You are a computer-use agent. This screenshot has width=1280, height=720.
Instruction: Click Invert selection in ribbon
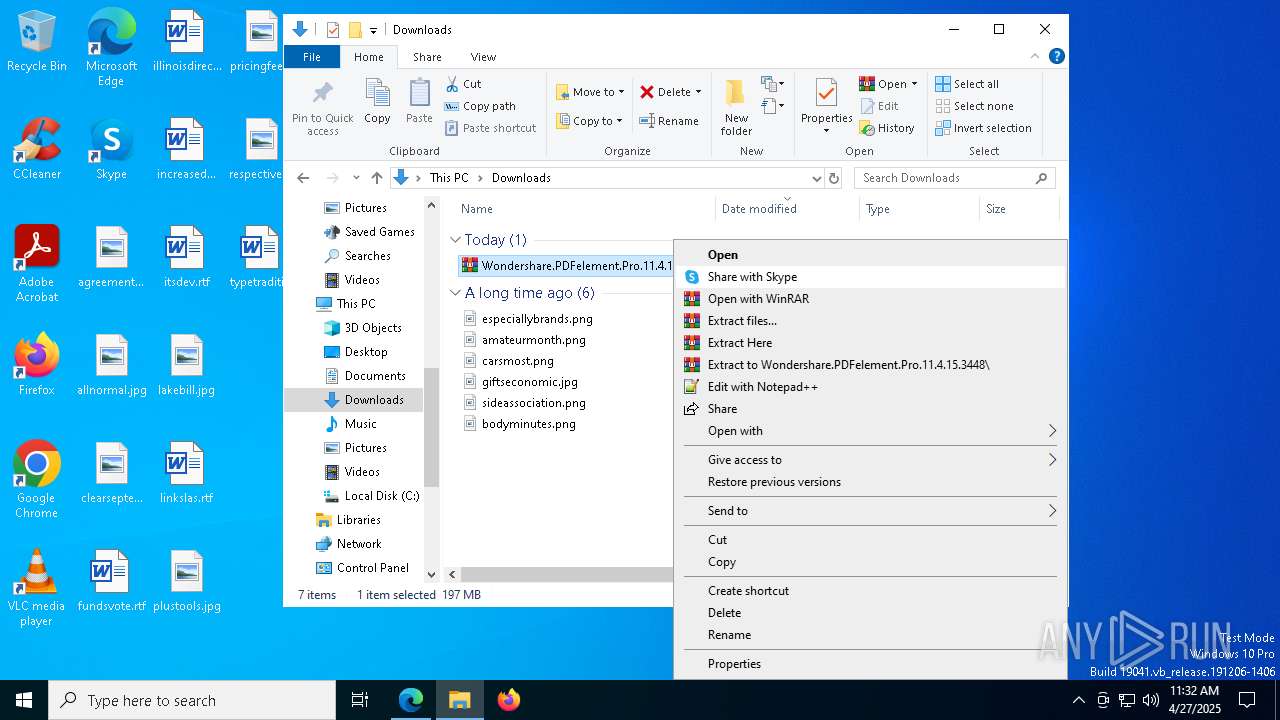click(x=983, y=128)
